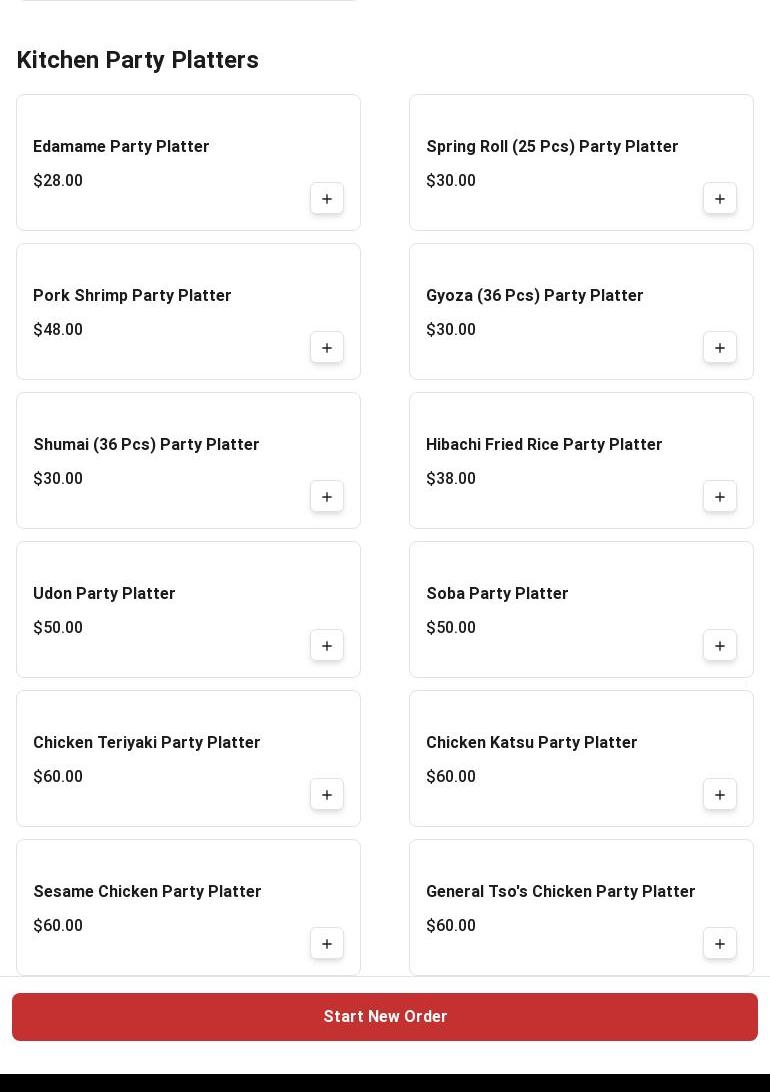Add Chicken Teriyaki Party Platter
Screen dimensions: 770x1092
click(327, 795)
